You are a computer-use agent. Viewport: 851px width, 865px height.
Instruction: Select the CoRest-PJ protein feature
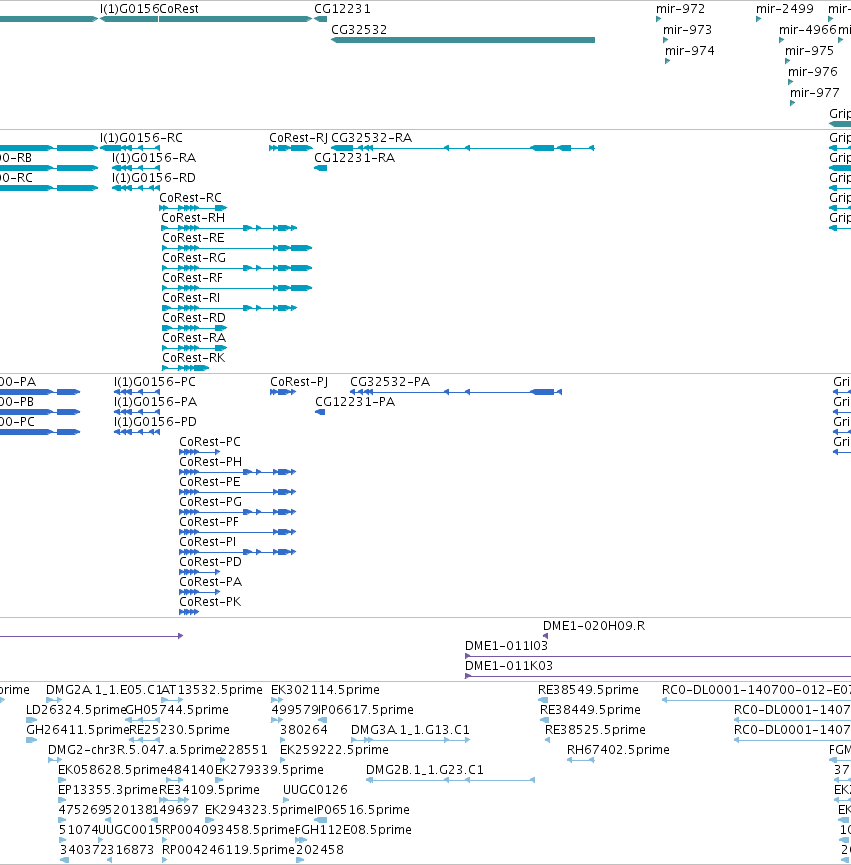283,392
